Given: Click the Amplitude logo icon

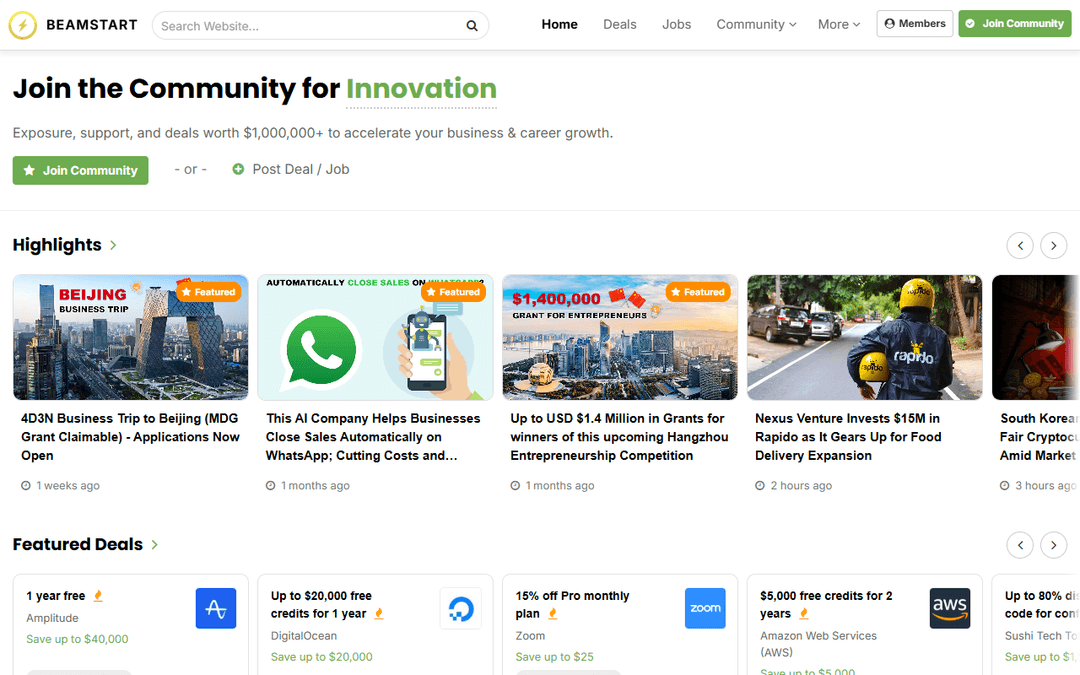Looking at the screenshot, I should [x=216, y=608].
